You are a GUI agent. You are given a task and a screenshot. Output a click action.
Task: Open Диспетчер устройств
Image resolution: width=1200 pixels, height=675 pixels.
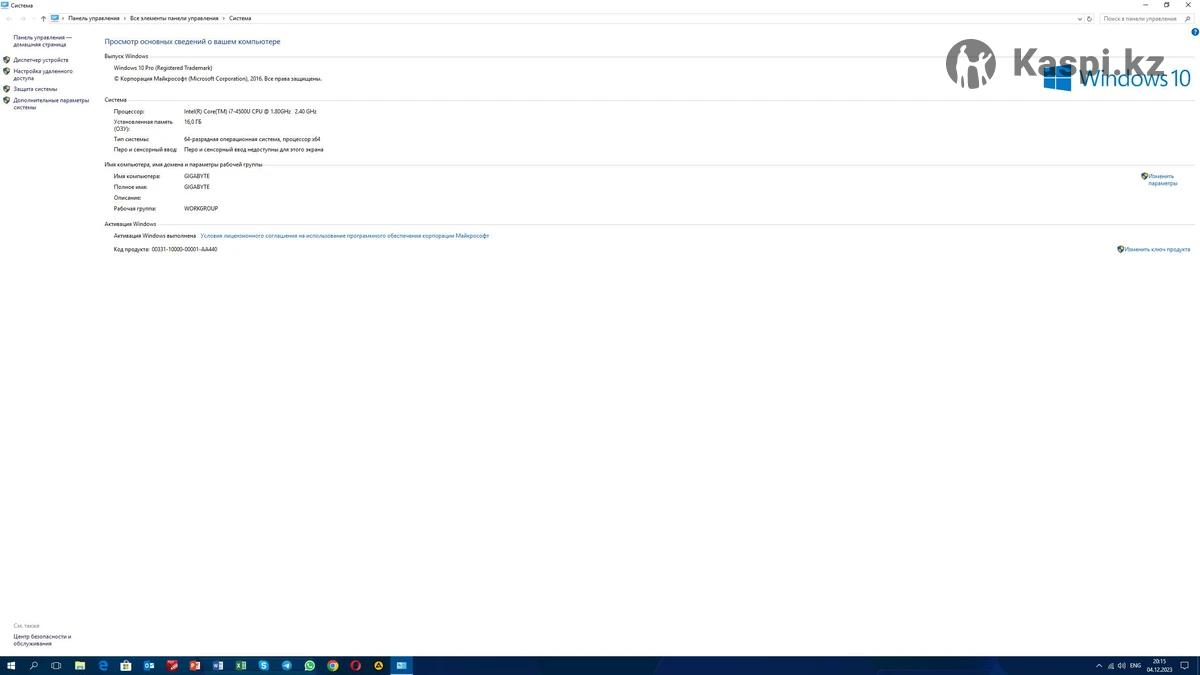coord(41,60)
